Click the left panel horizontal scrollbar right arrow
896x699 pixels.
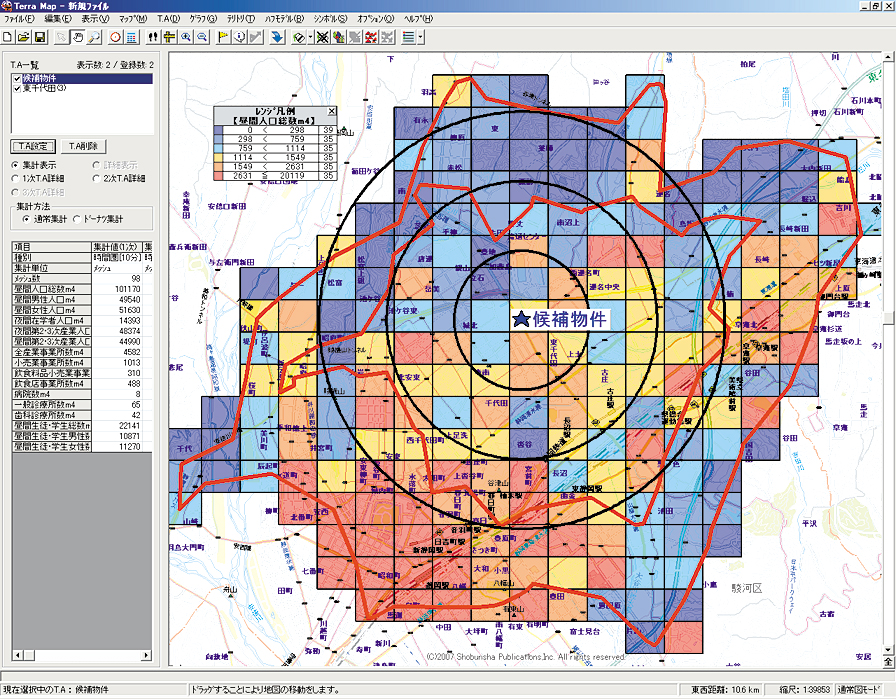(147, 655)
